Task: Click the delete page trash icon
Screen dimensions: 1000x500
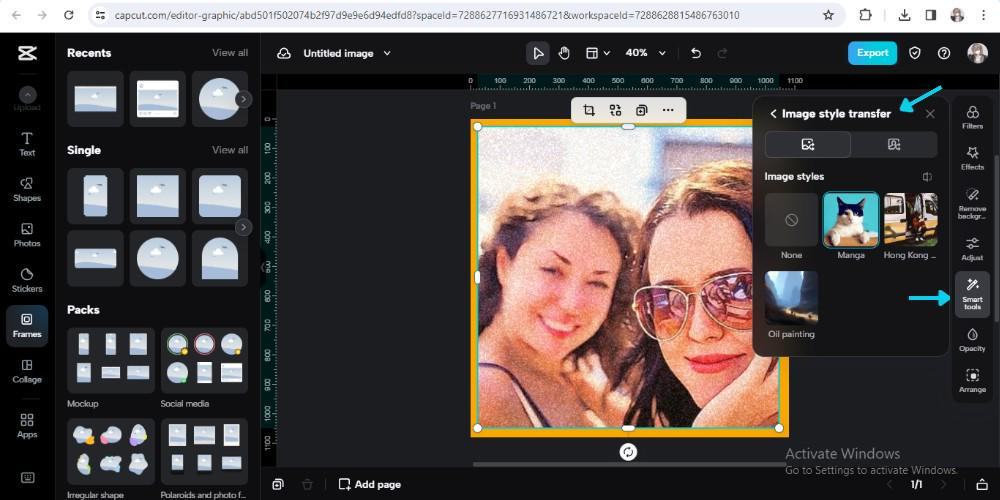Action: pyautogui.click(x=307, y=485)
